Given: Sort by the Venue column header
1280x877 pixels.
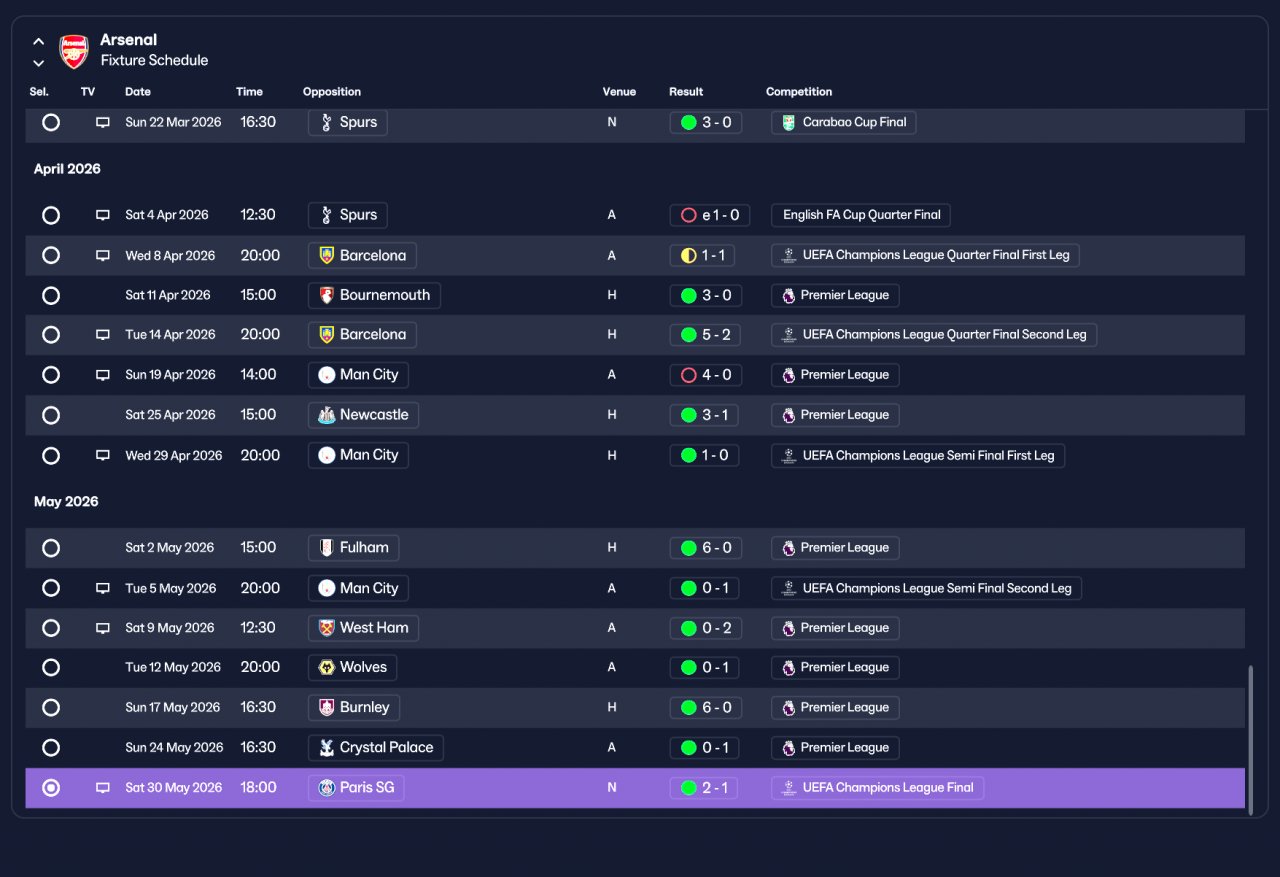Looking at the screenshot, I should [619, 92].
